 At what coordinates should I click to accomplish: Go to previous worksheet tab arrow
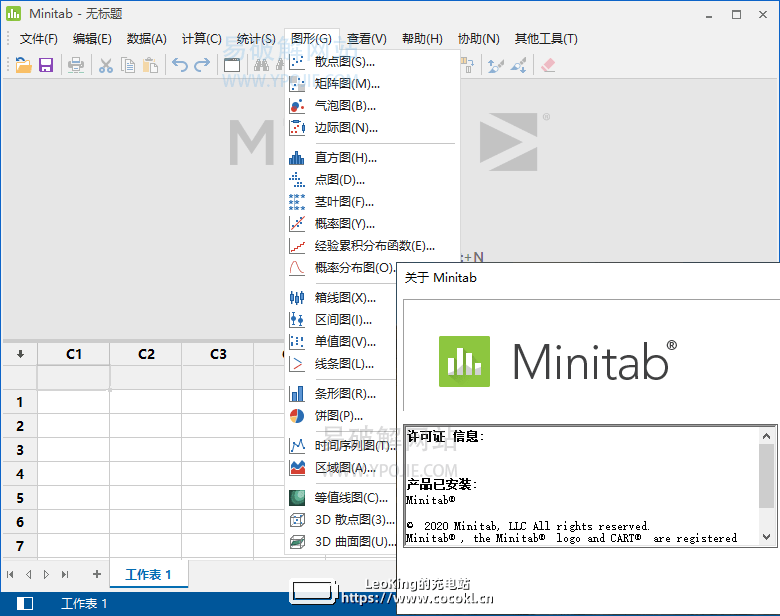tap(28, 575)
